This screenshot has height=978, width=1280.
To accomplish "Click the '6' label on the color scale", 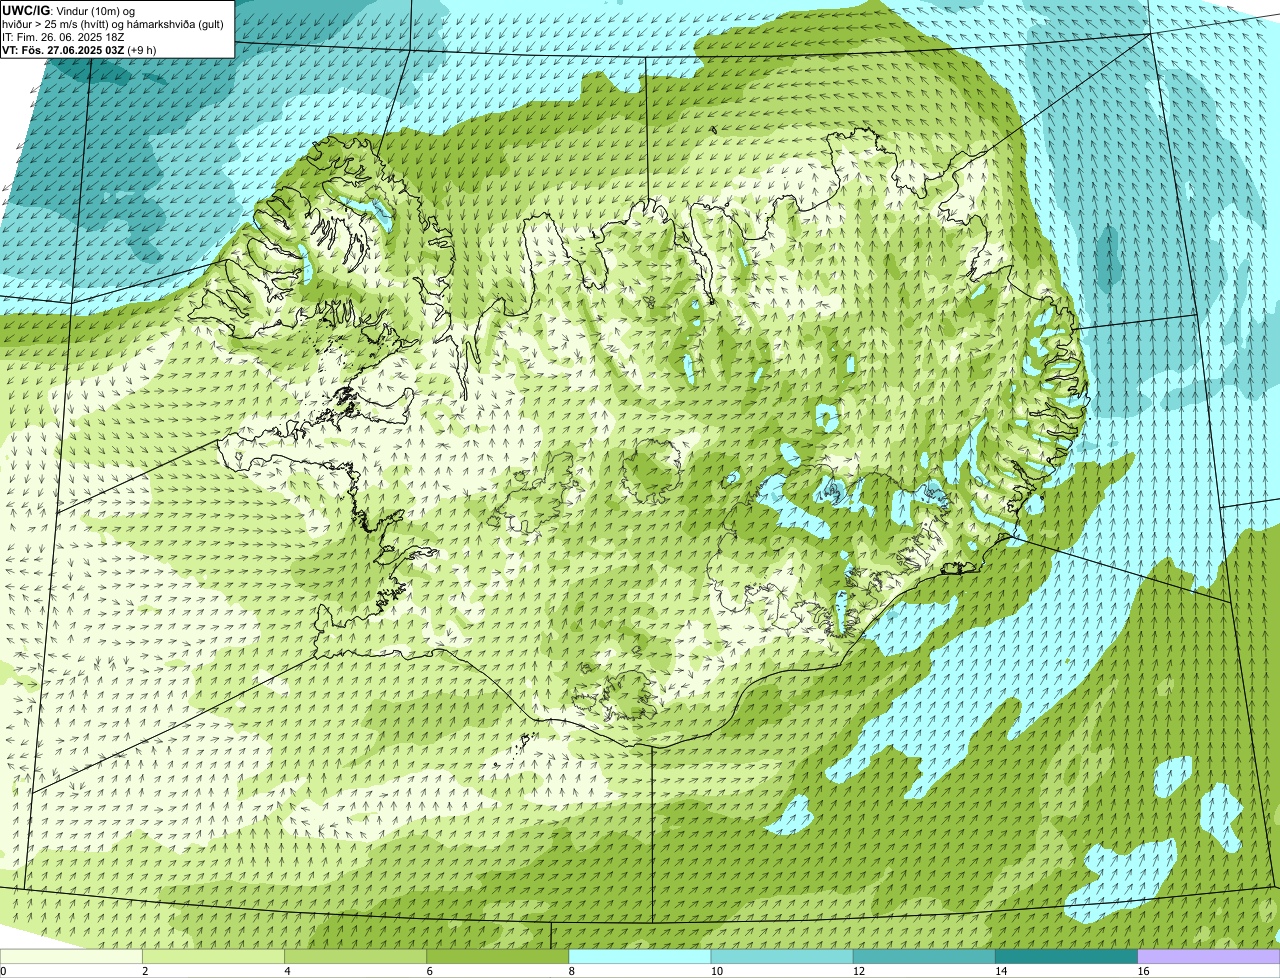I will click(x=430, y=971).
